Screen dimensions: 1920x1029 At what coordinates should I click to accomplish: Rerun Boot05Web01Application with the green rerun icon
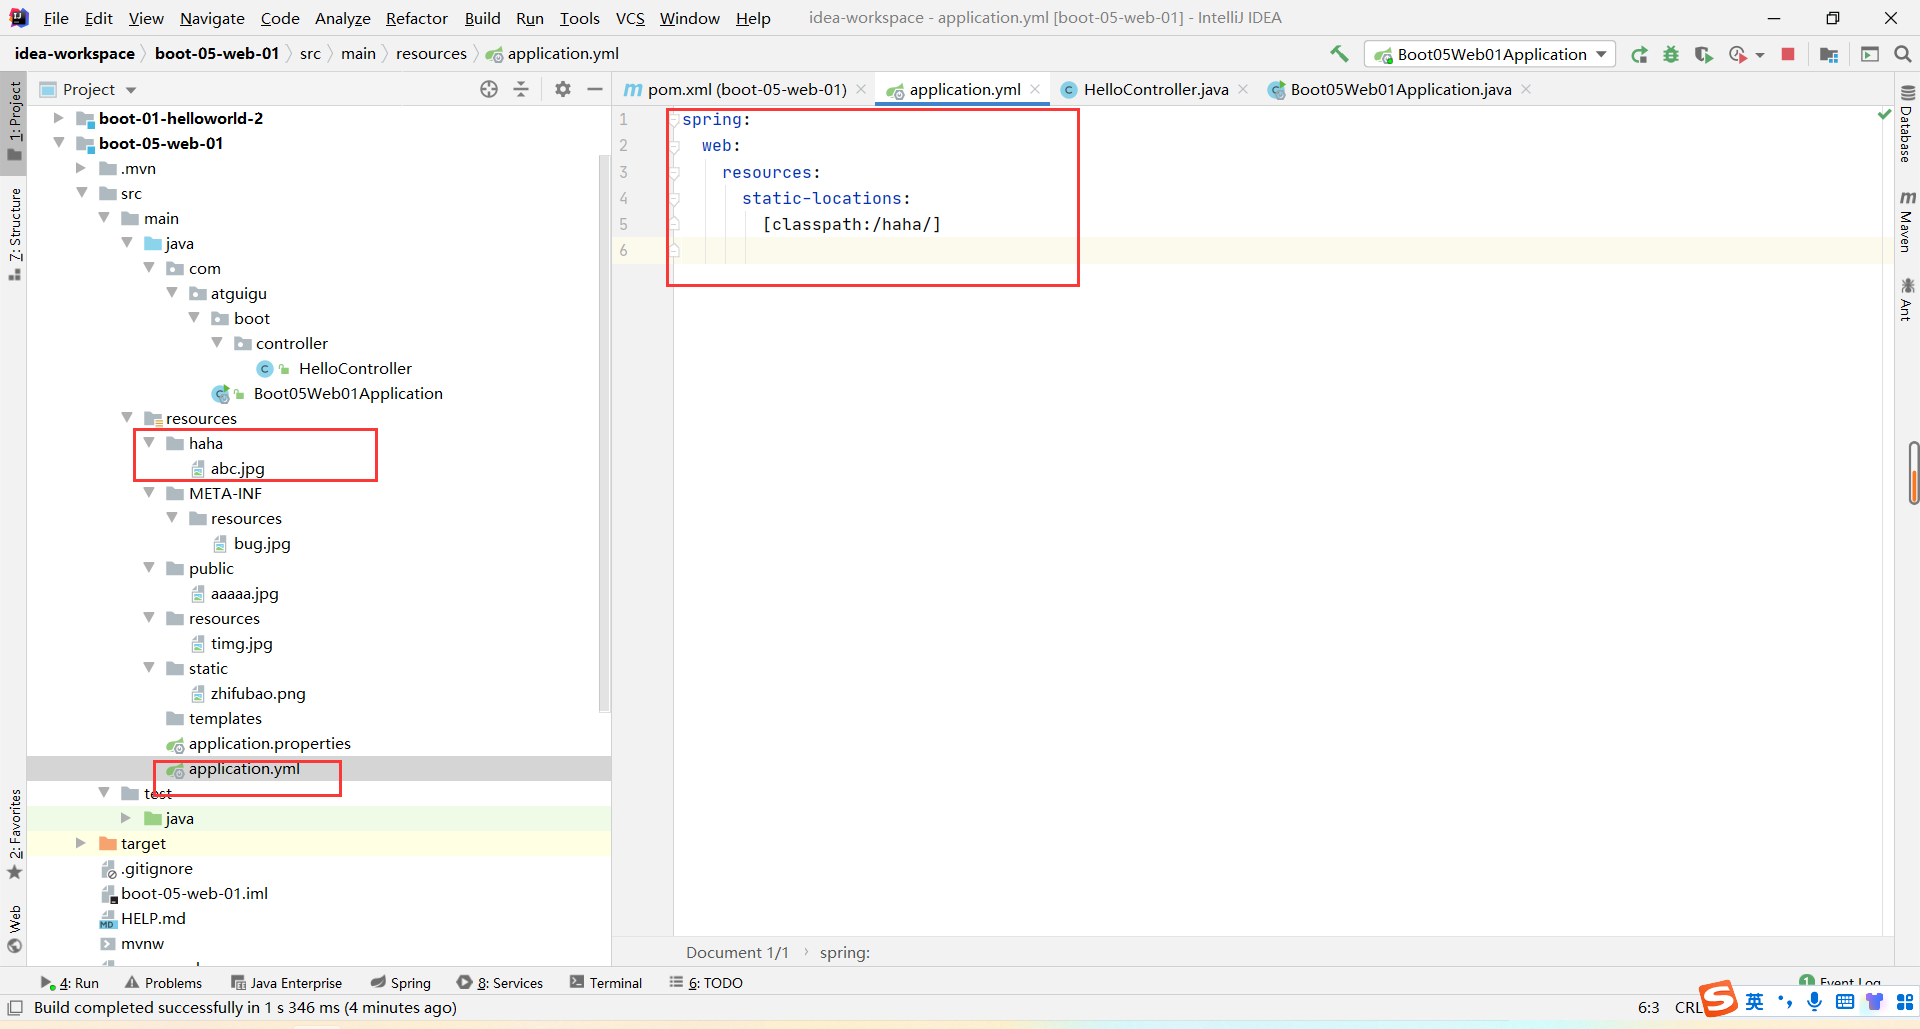(1639, 55)
